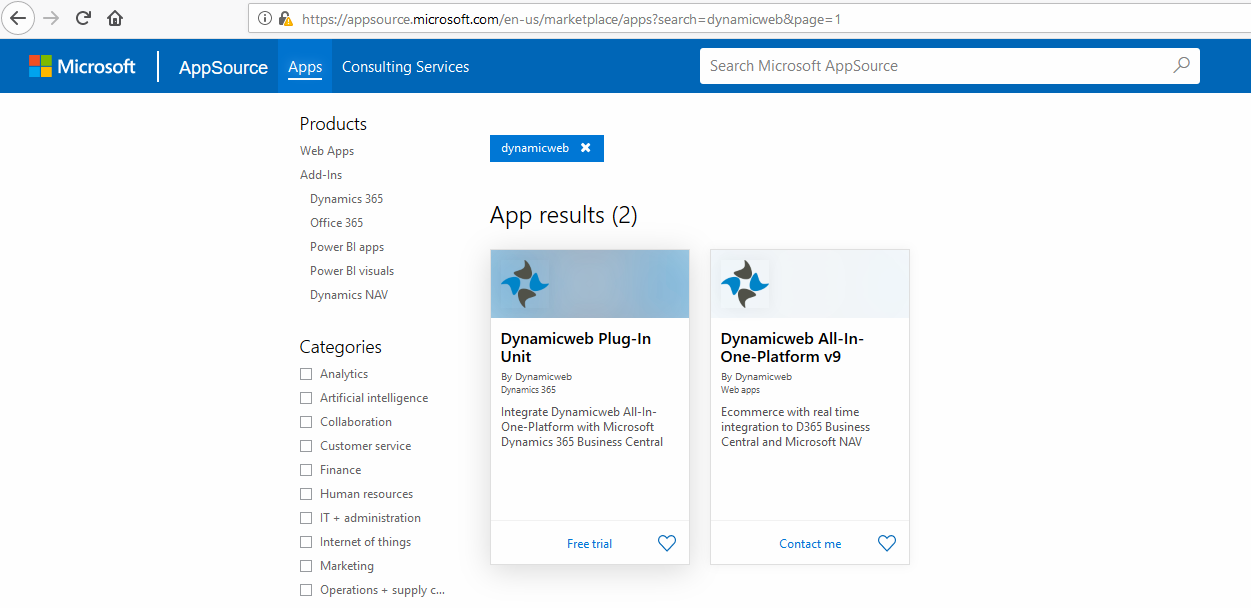Click Free trial link
The image size is (1251, 608).
pyautogui.click(x=589, y=544)
